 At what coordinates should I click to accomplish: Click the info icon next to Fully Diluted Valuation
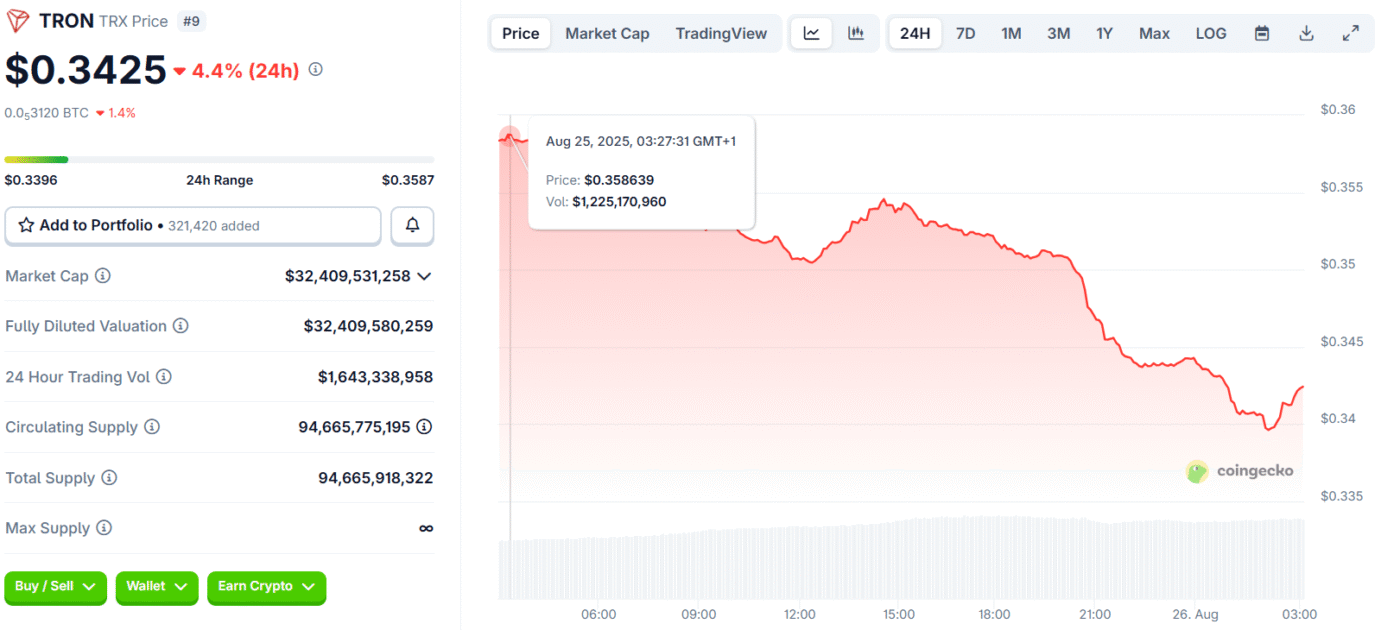pos(180,326)
